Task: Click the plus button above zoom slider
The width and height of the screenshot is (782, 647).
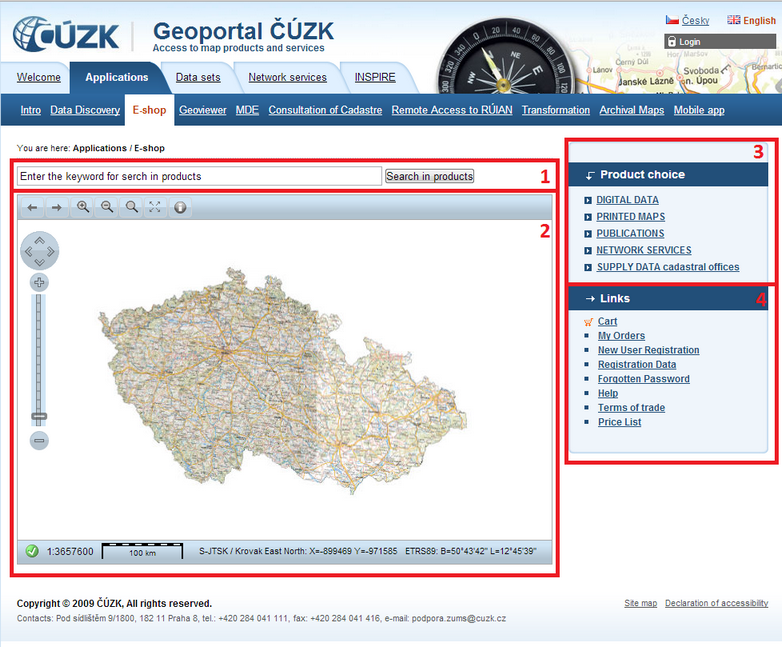Action: click(40, 282)
